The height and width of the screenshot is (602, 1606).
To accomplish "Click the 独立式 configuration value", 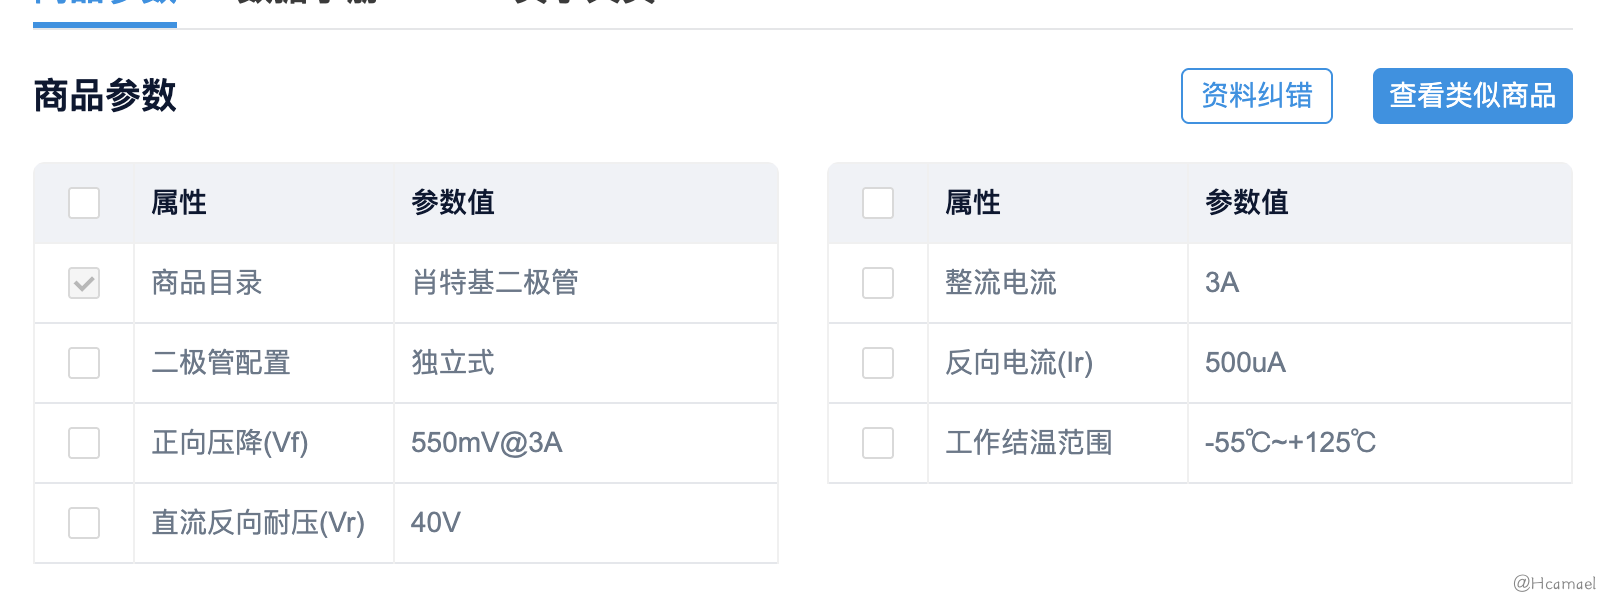I will pos(453,363).
